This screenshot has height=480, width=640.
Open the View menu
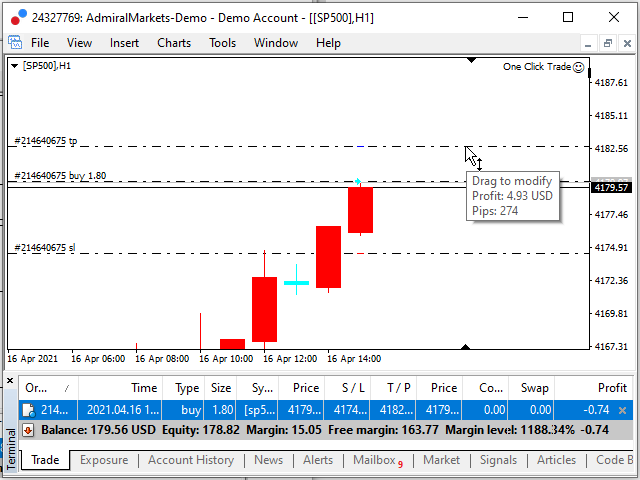coord(79,43)
